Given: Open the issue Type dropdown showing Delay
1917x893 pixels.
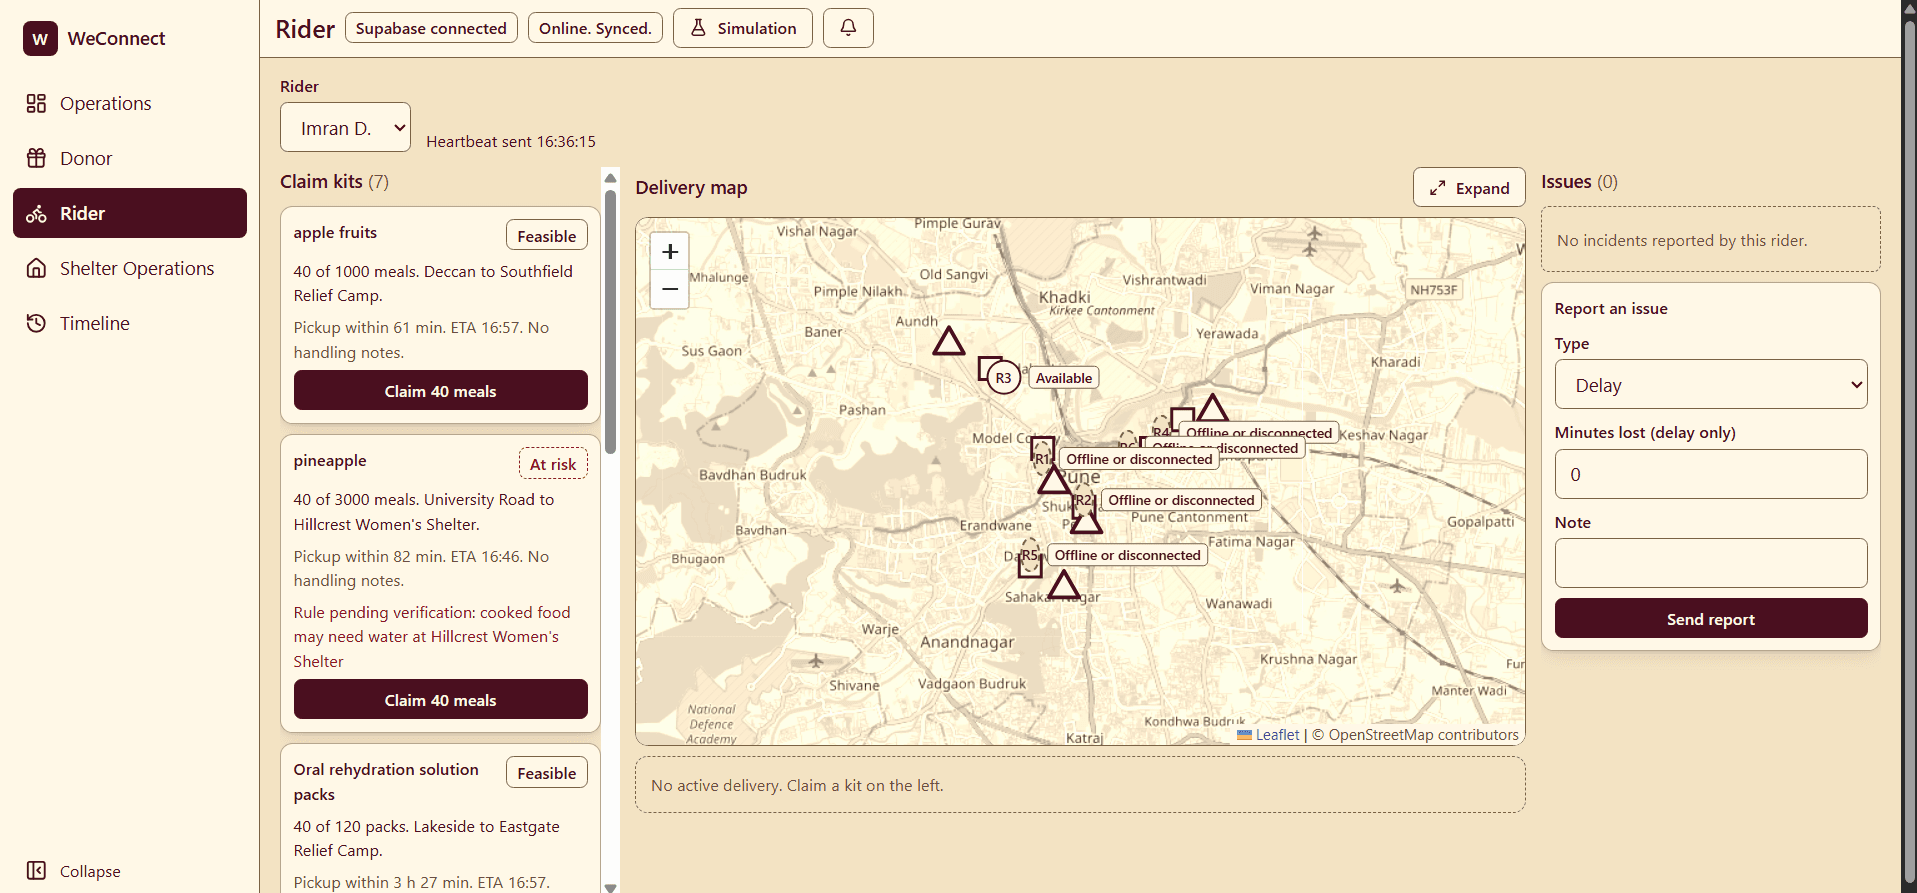Looking at the screenshot, I should (1711, 385).
